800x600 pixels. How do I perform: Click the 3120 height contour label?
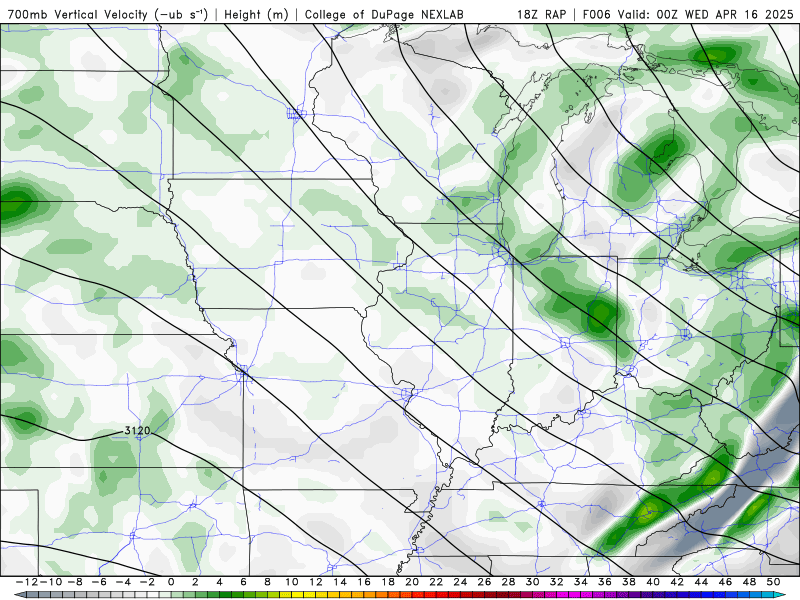click(137, 431)
